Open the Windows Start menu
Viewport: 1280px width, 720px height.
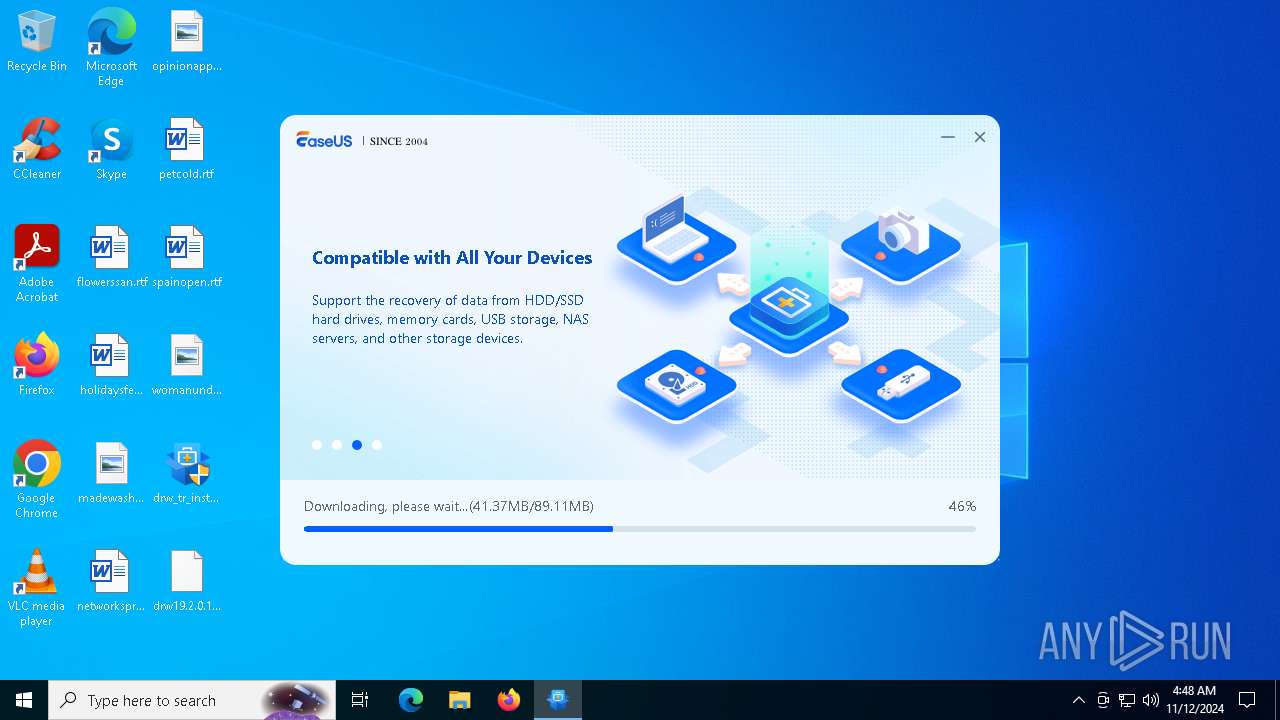click(24, 700)
